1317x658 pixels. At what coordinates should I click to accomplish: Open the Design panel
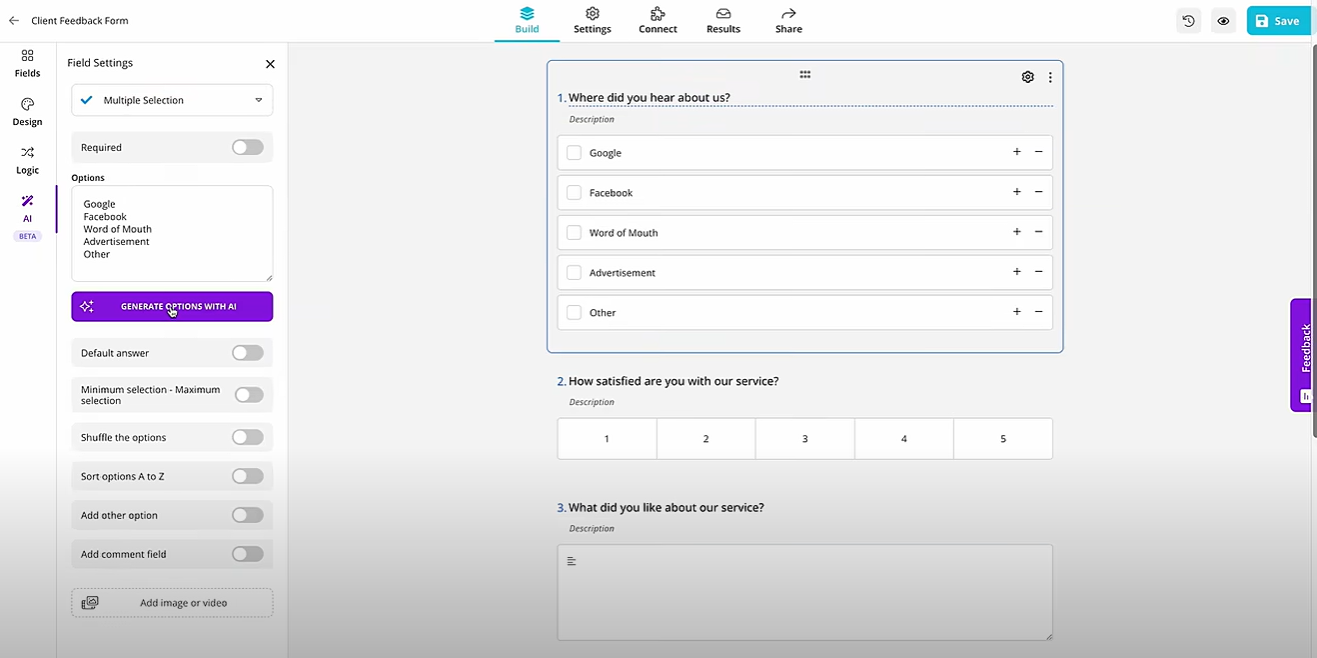[27, 110]
